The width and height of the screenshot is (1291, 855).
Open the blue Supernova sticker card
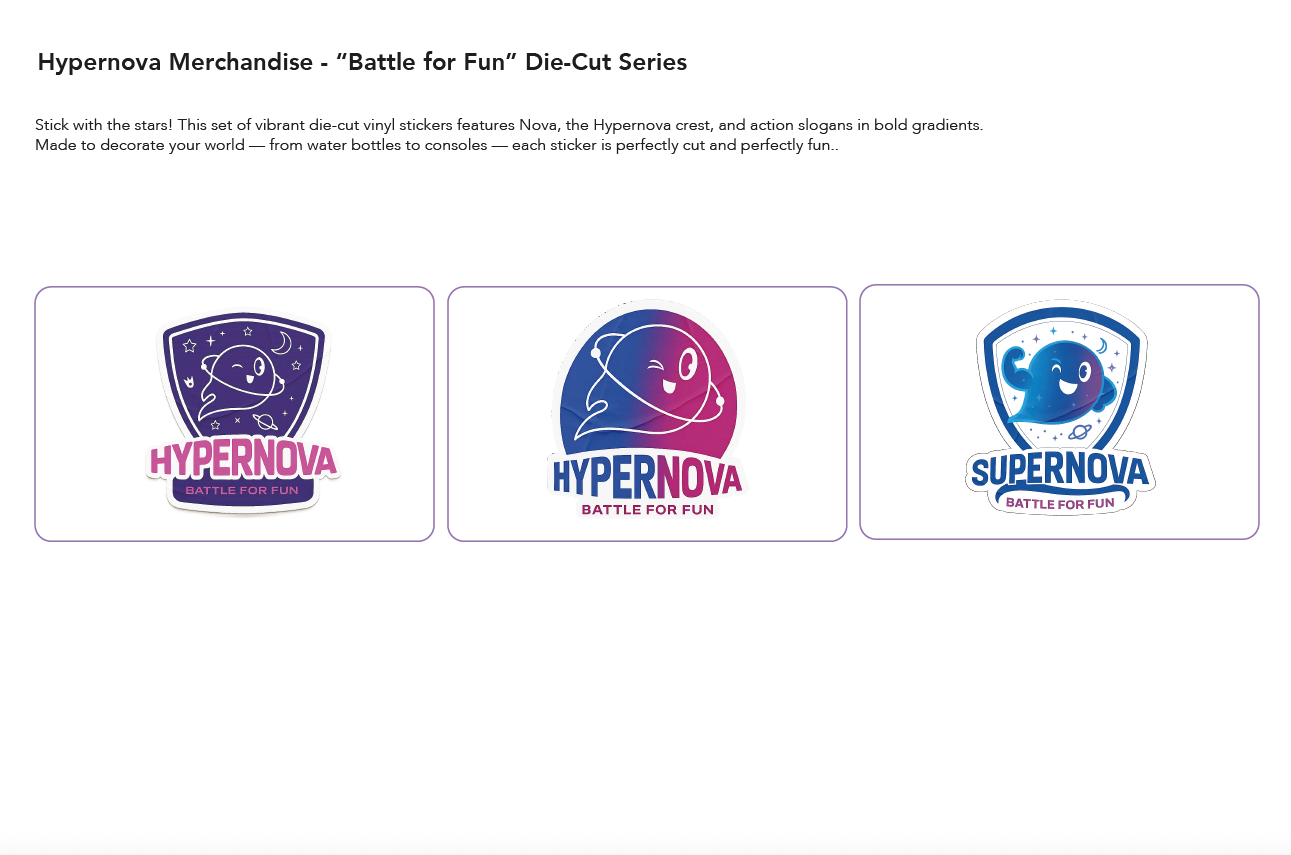coord(1059,412)
